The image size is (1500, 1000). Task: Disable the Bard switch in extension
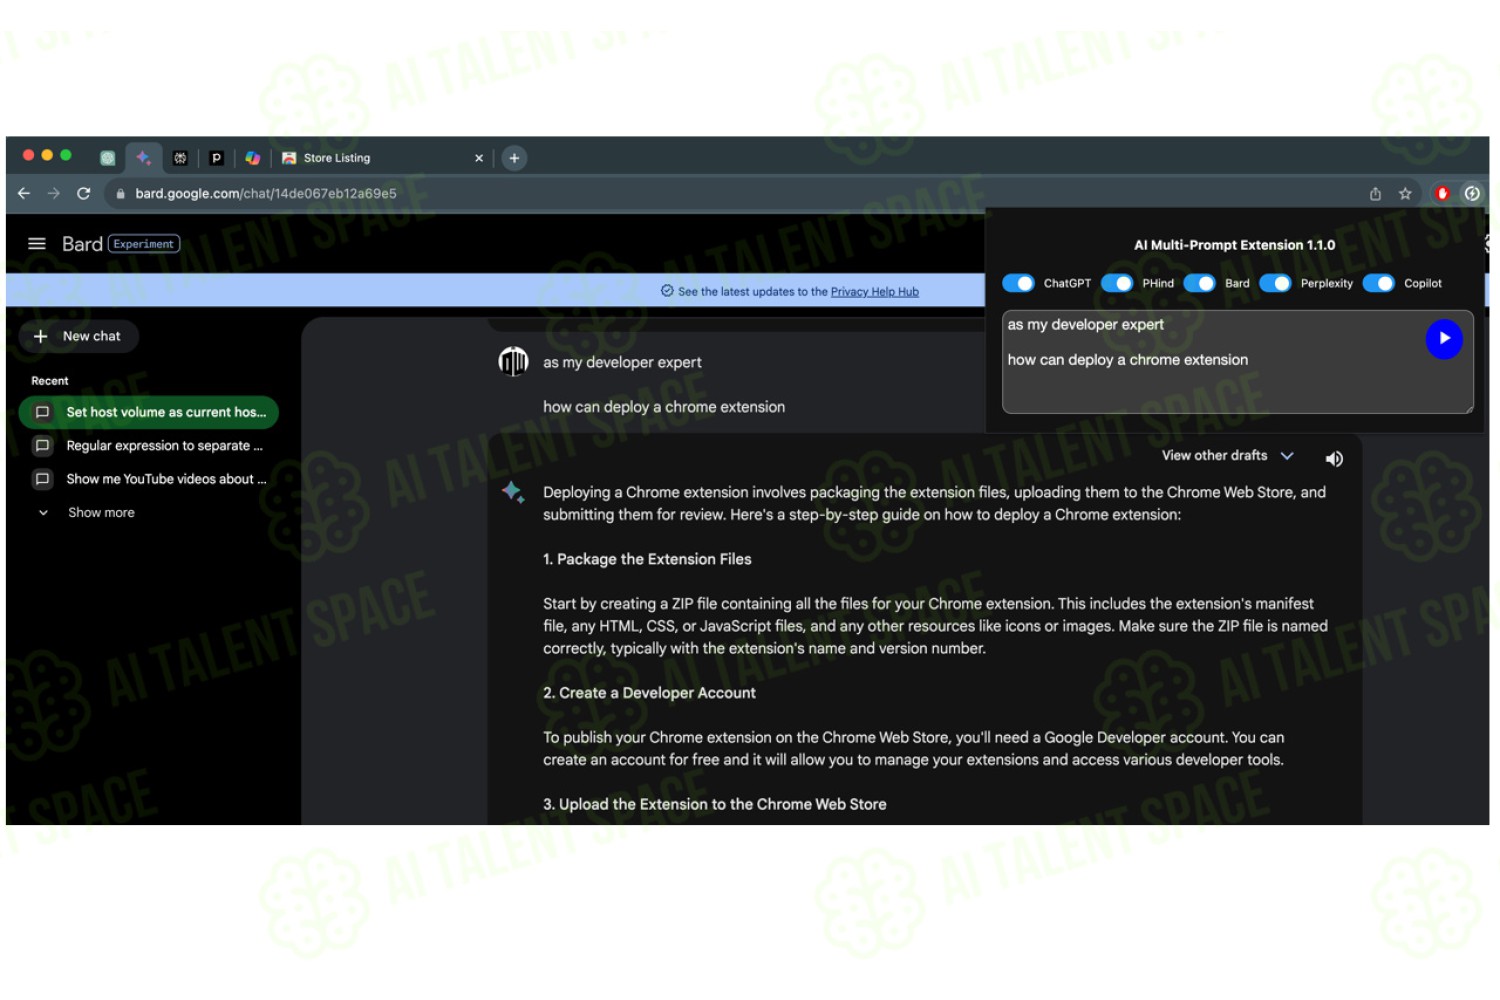point(1199,284)
